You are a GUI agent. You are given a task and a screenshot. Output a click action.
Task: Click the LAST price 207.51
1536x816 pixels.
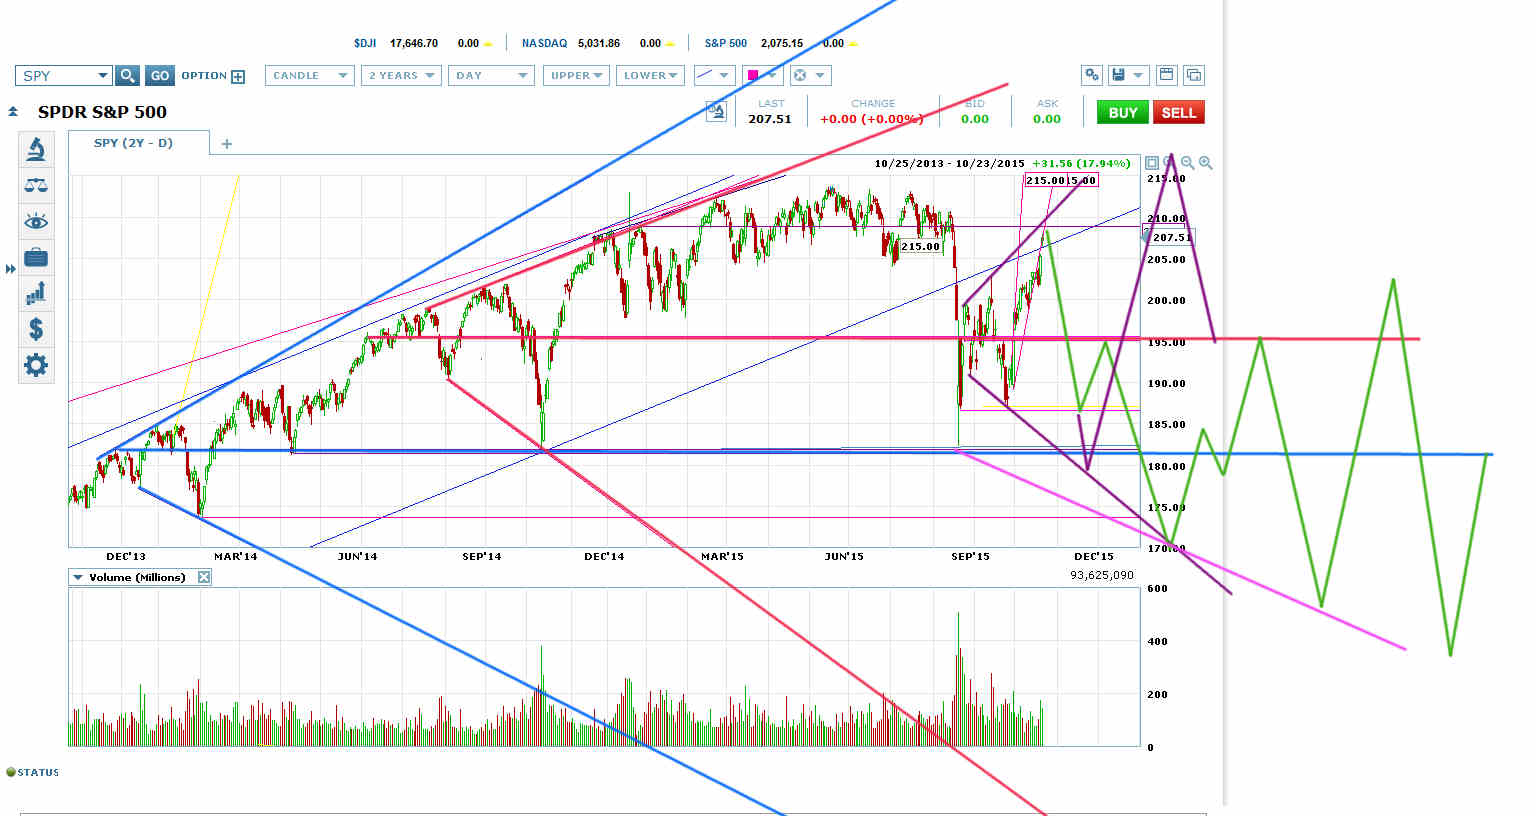(770, 119)
